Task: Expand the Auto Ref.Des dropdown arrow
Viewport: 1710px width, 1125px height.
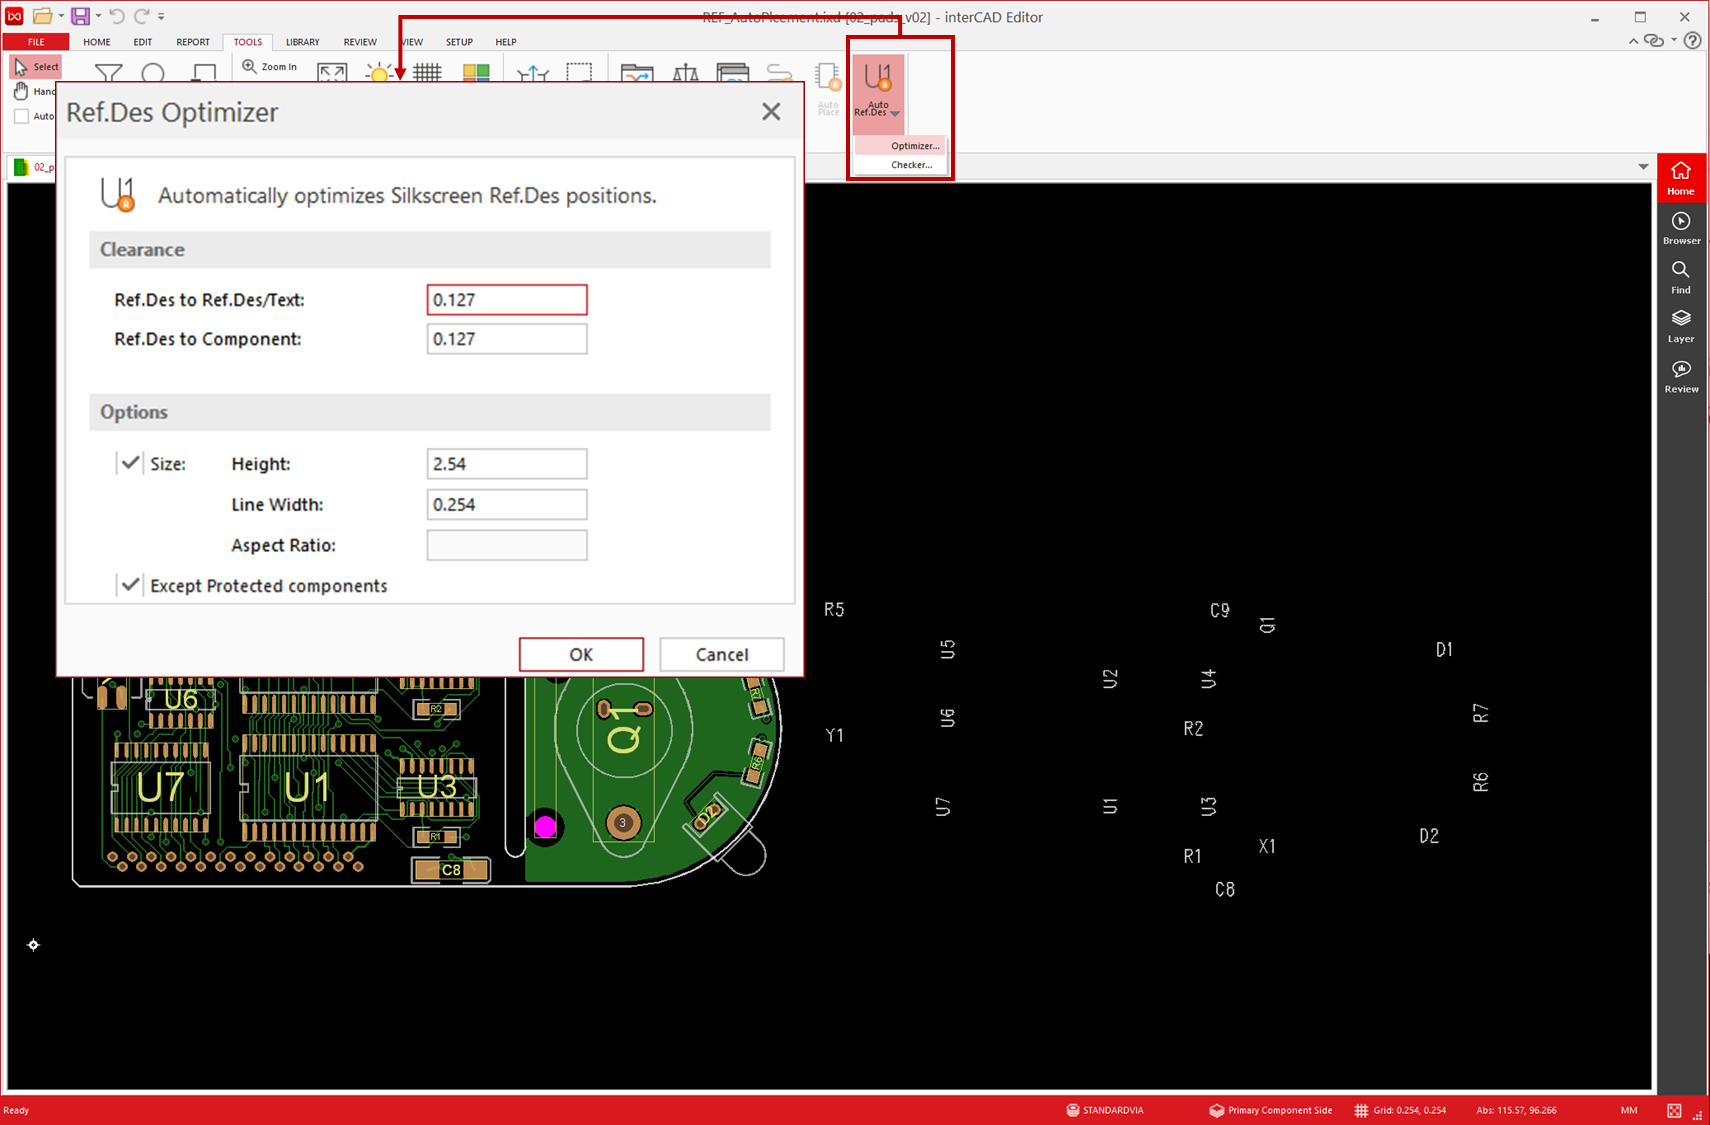Action: [x=895, y=113]
